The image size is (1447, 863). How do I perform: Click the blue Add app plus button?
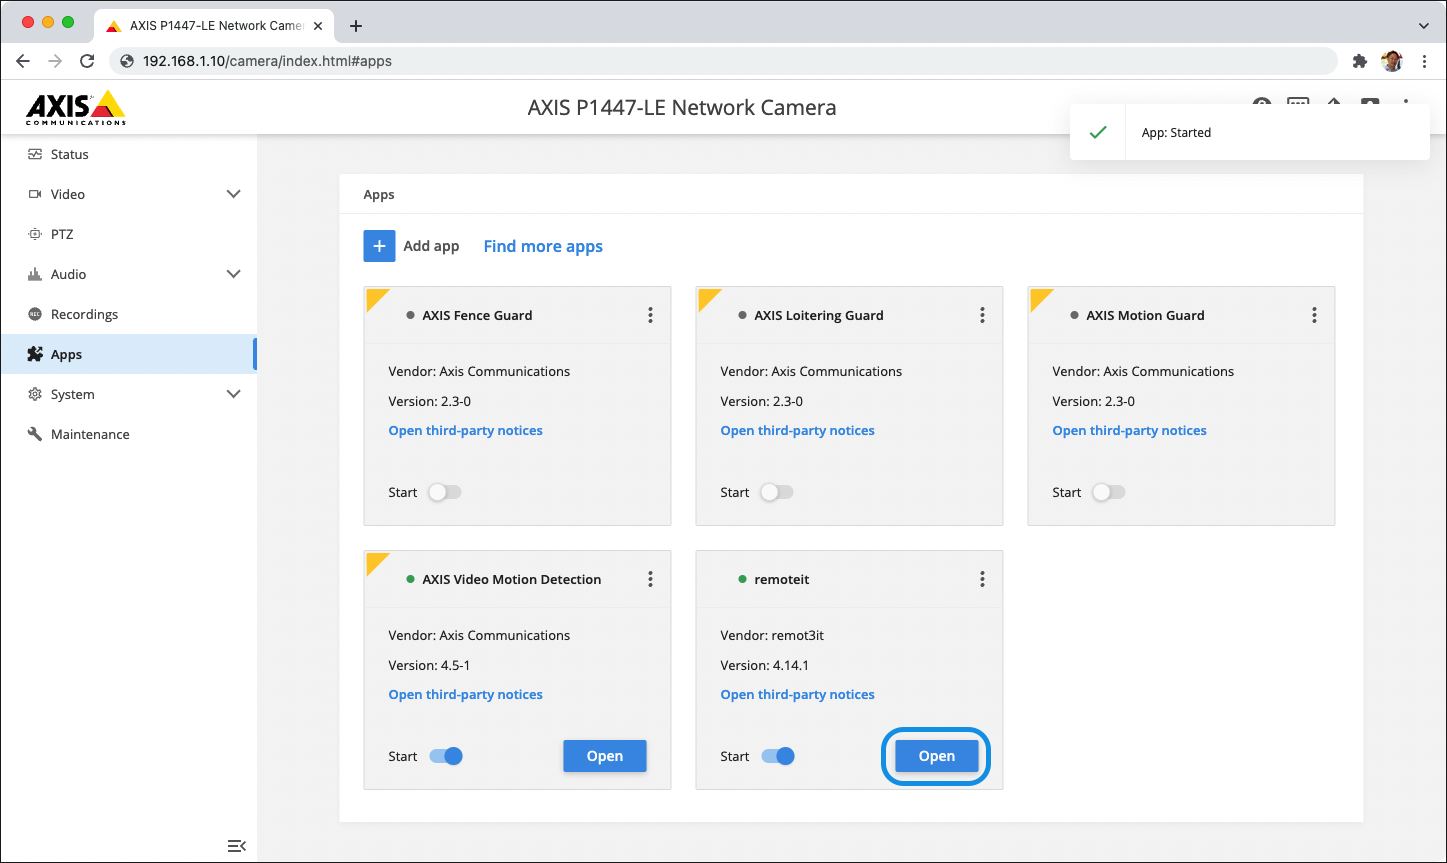(379, 246)
